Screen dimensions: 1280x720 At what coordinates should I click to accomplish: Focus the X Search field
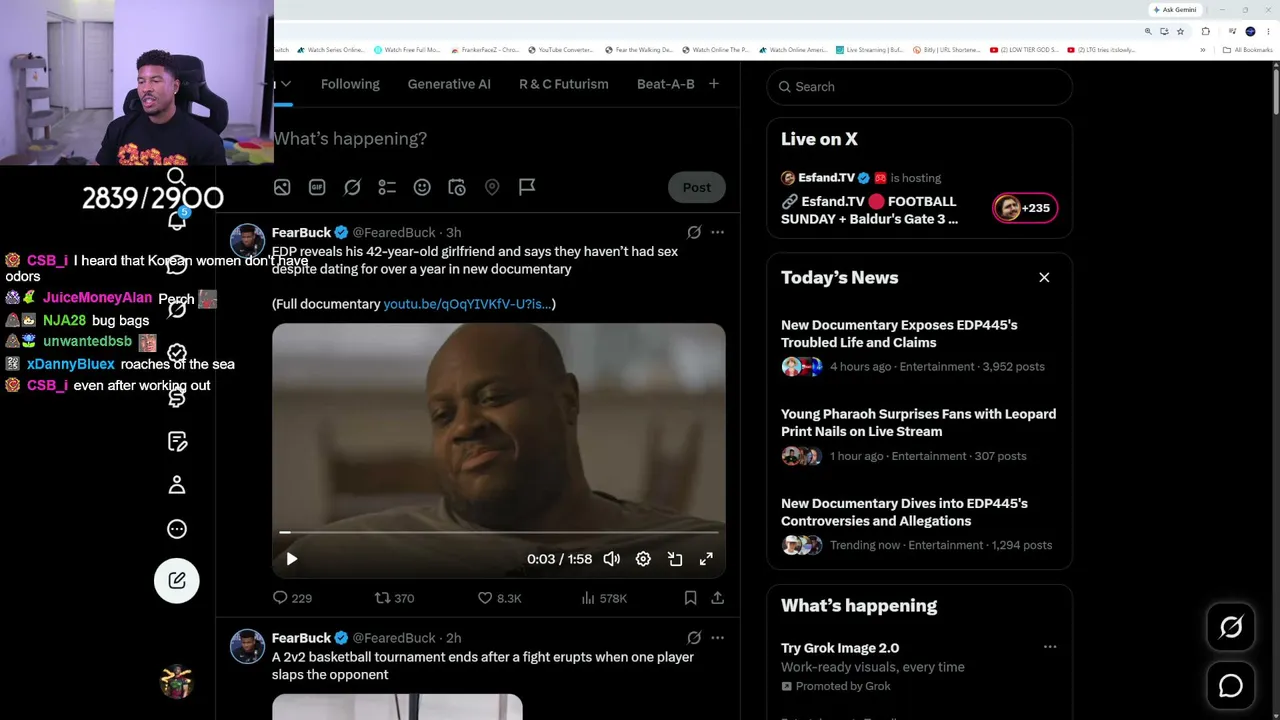pyautogui.click(x=920, y=87)
